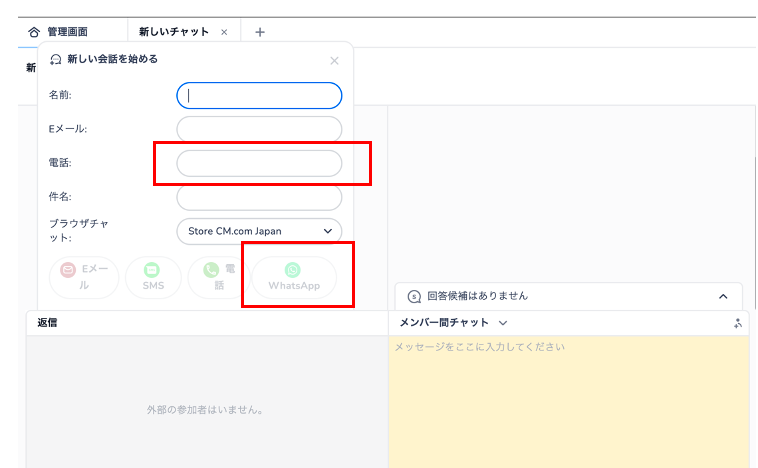758x468 pixels.
Task: Choose the SMS channel button
Action: pos(153,277)
